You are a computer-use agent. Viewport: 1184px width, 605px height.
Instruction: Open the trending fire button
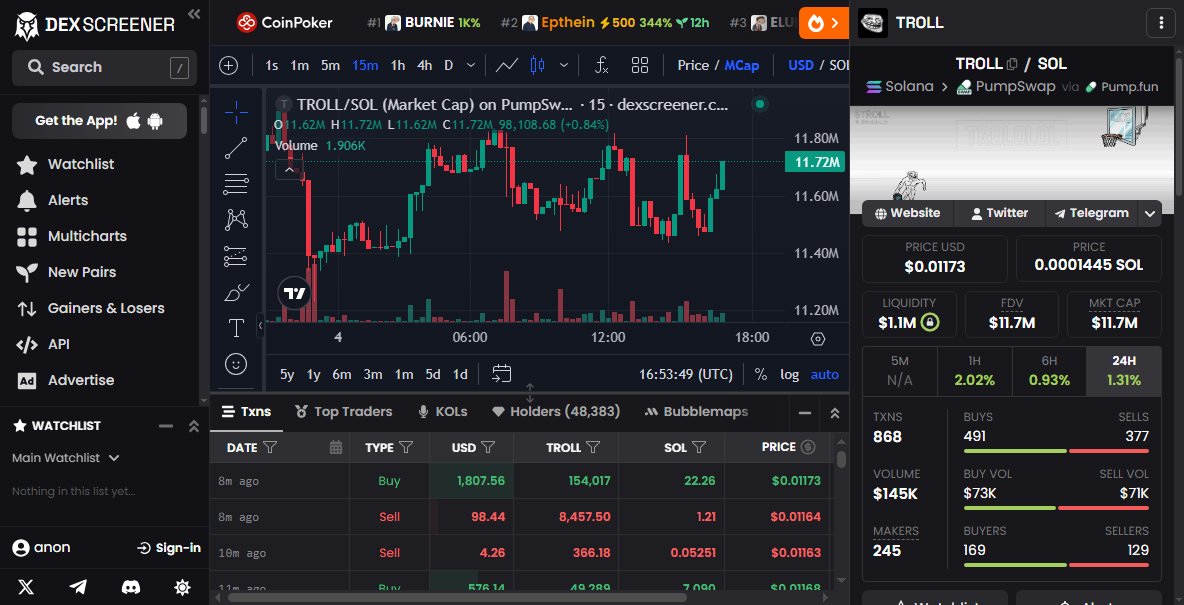coord(824,23)
